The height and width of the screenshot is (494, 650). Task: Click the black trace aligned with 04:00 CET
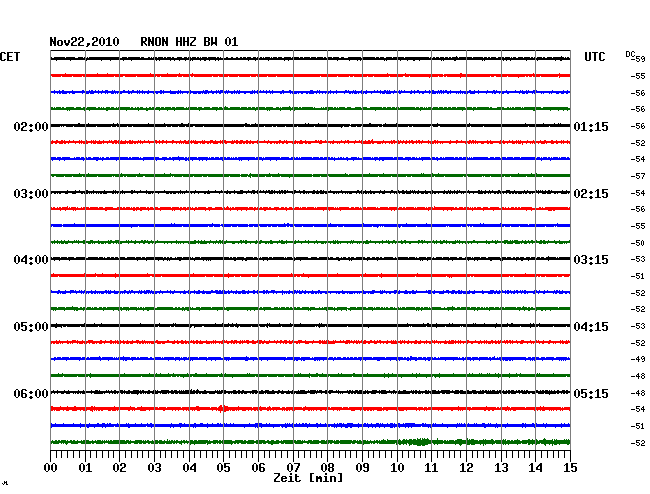pyautogui.click(x=310, y=259)
